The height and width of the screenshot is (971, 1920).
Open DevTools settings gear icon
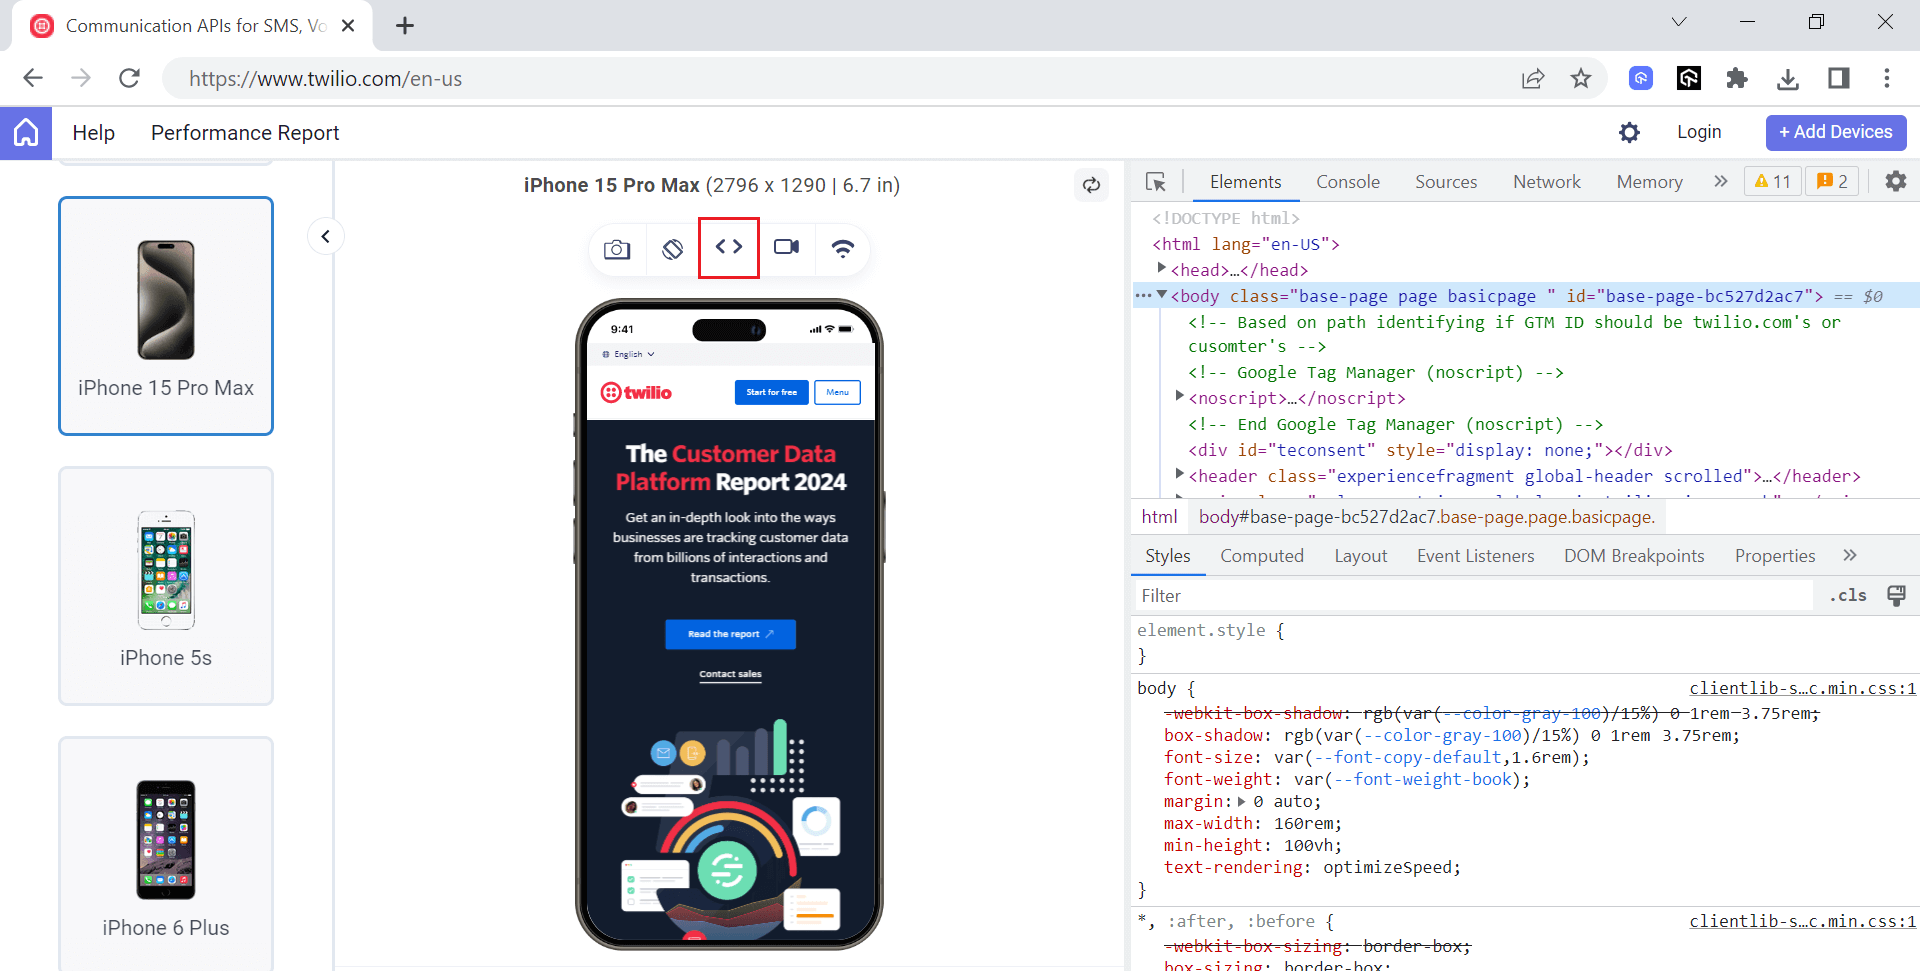pyautogui.click(x=1895, y=181)
